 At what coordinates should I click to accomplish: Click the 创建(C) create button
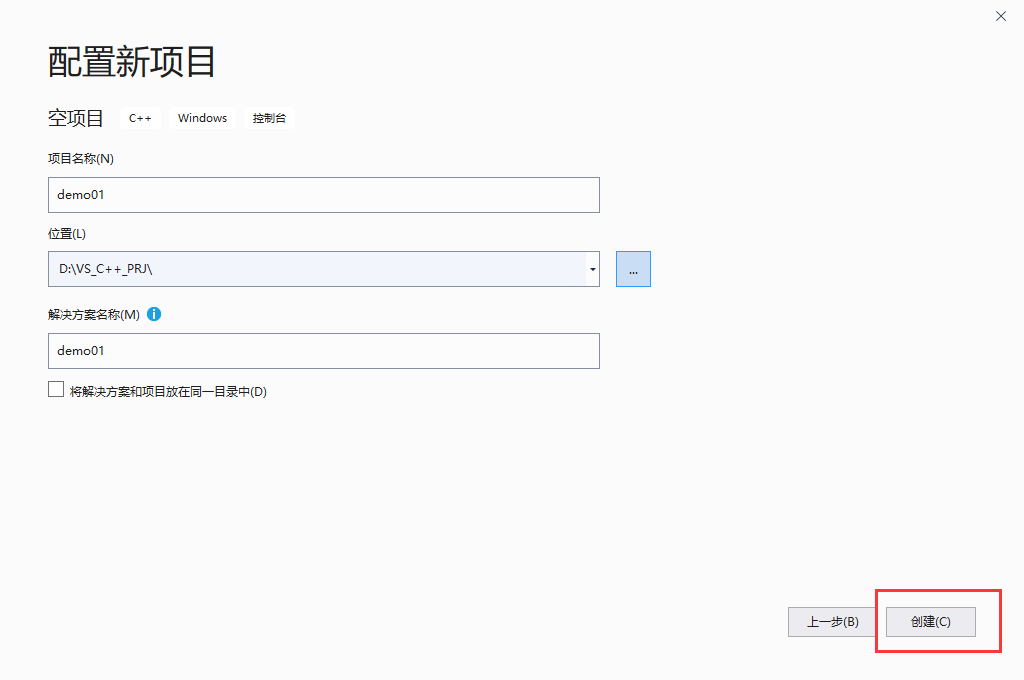(931, 622)
